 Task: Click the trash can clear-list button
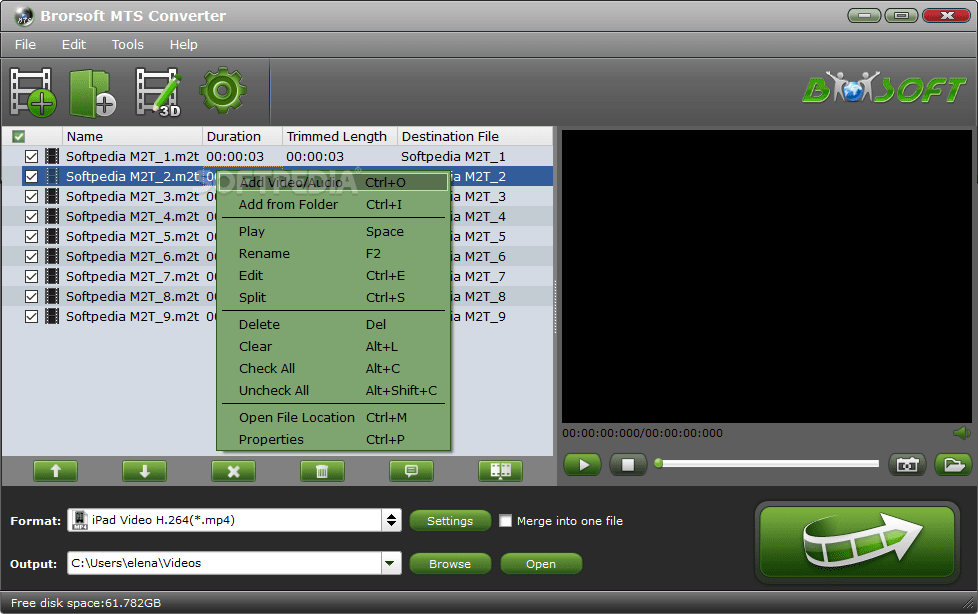pyautogui.click(x=322, y=471)
